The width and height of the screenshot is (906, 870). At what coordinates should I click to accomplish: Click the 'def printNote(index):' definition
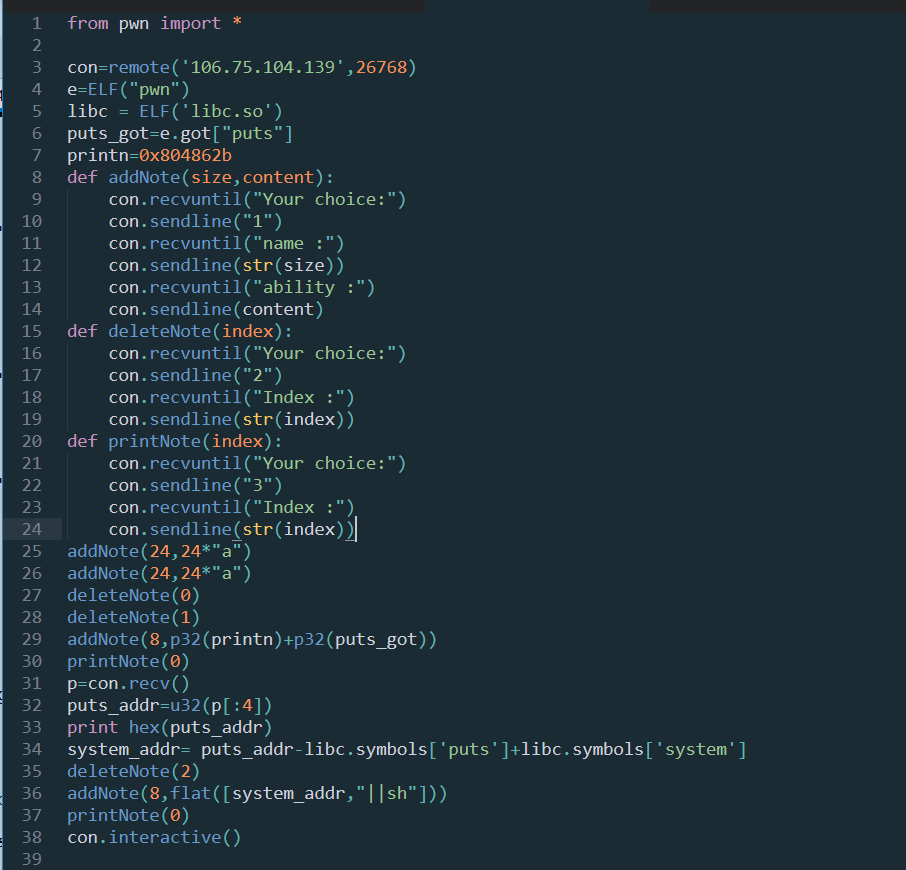pos(174,441)
